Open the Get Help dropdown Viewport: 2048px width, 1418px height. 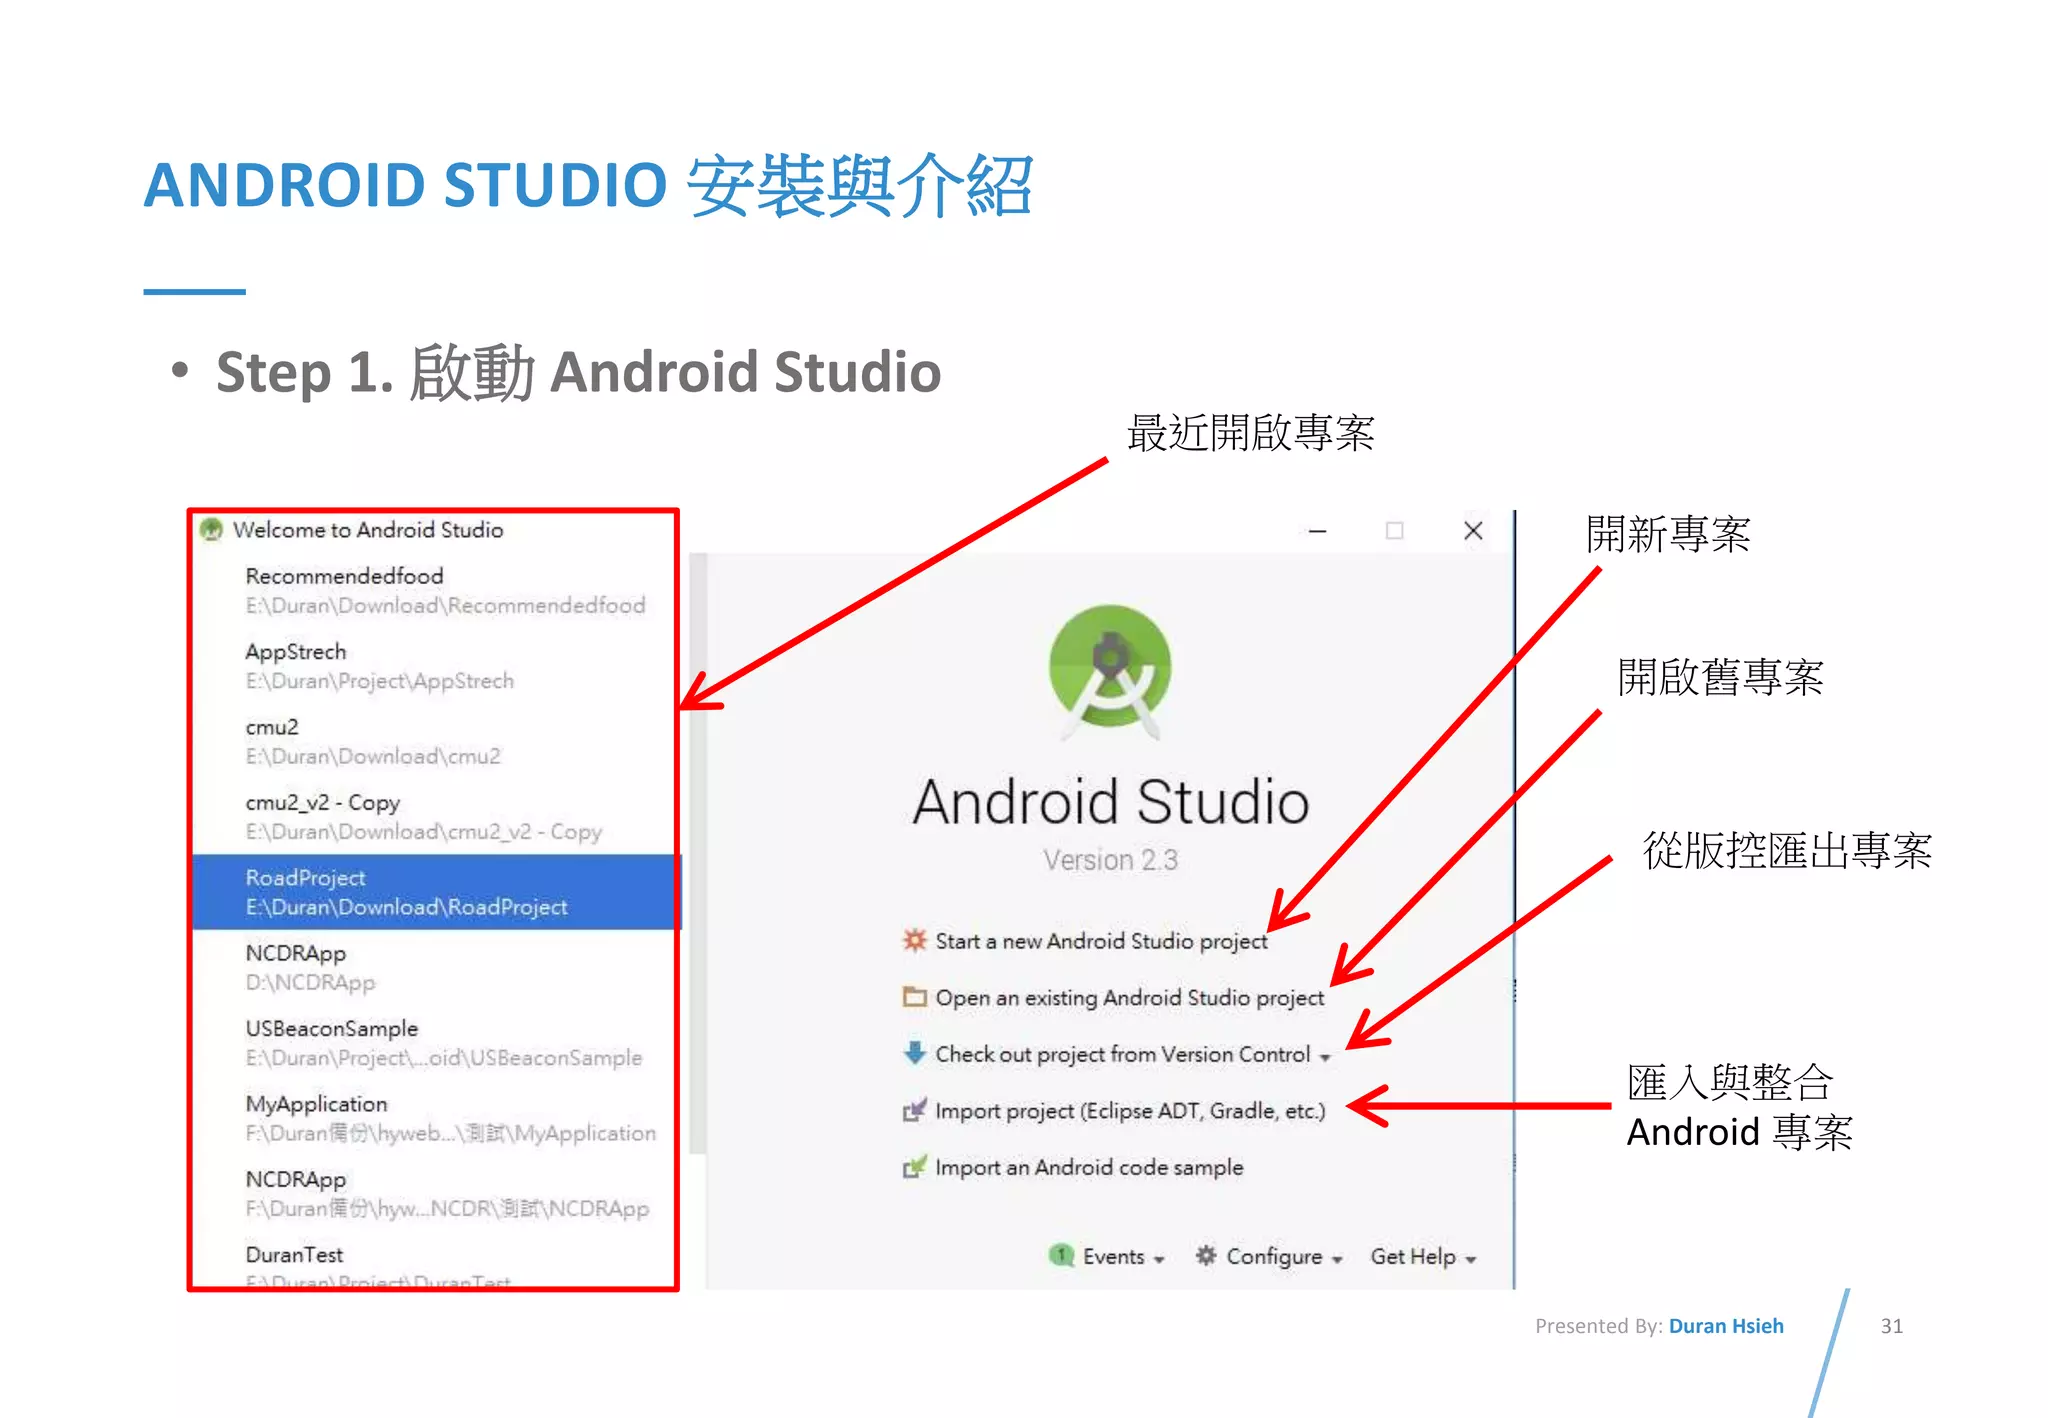tap(1423, 1257)
